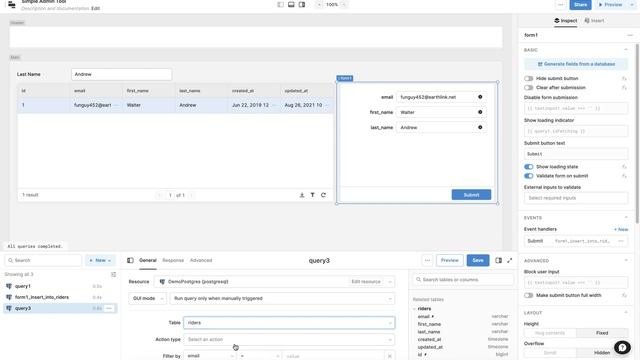Image resolution: width=640 pixels, height=360 pixels.
Task: Remove the email filter row
Action: tap(389, 356)
